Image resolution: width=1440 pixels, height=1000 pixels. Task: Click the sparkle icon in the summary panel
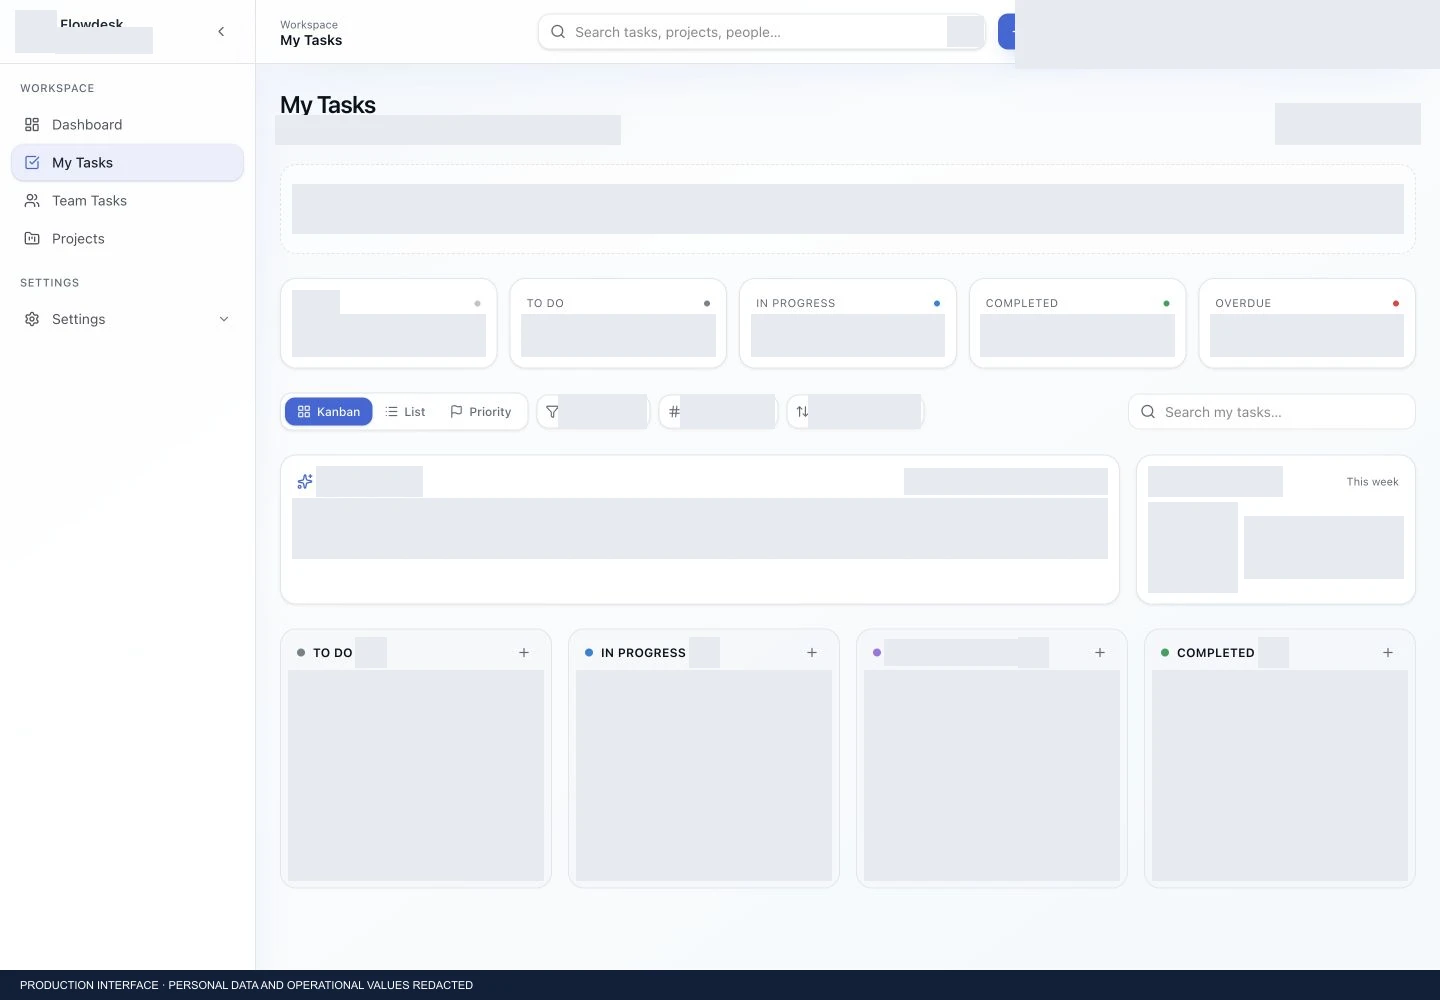point(305,482)
